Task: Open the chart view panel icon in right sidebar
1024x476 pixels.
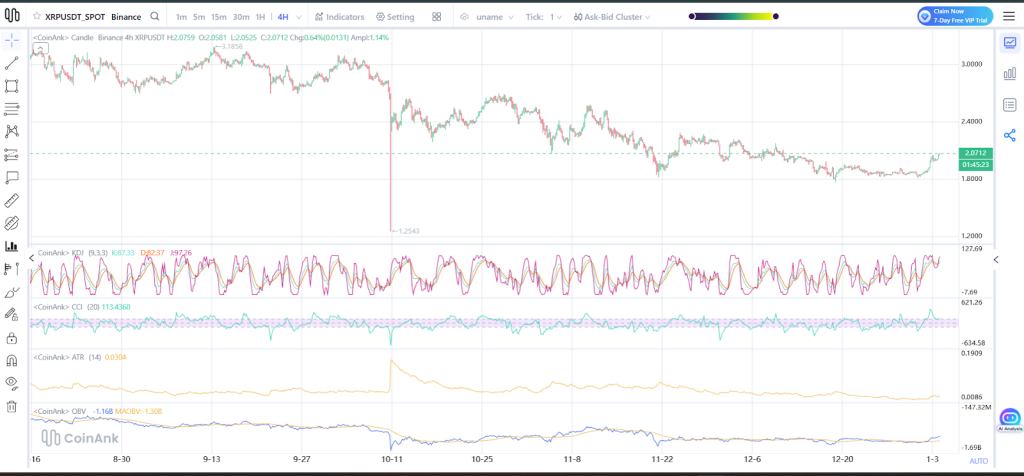Action: [x=1010, y=43]
